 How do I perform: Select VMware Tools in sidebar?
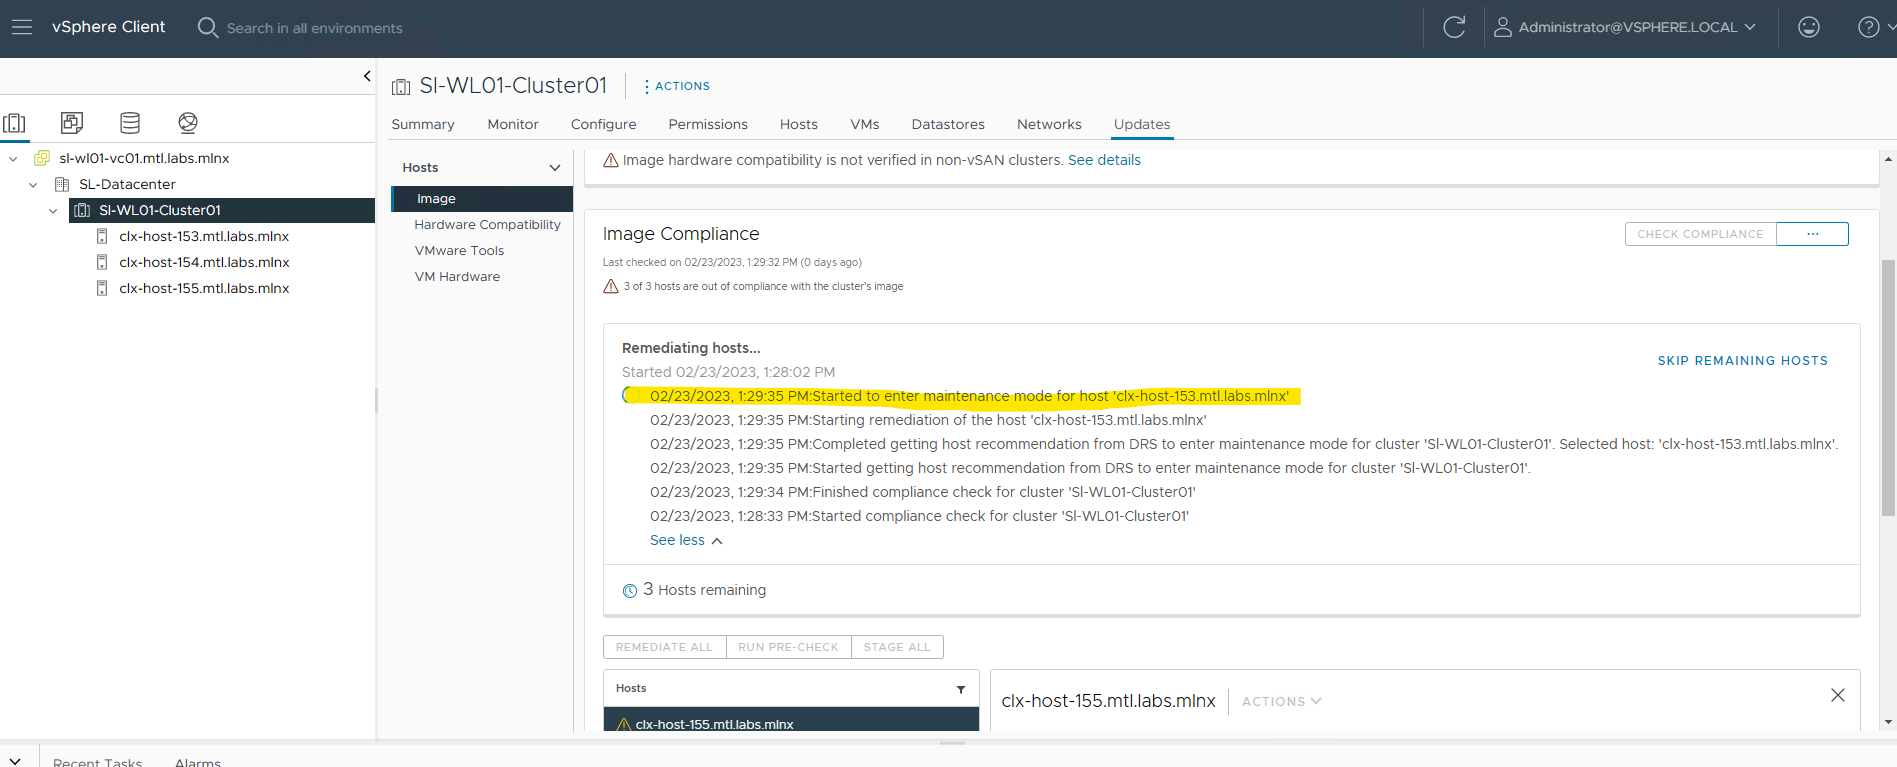pyautogui.click(x=460, y=251)
